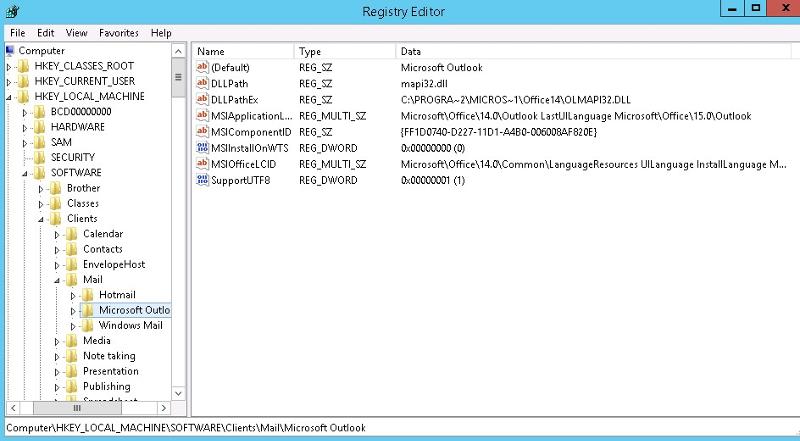Open the Favorites menu
The height and width of the screenshot is (441, 800).
click(119, 33)
